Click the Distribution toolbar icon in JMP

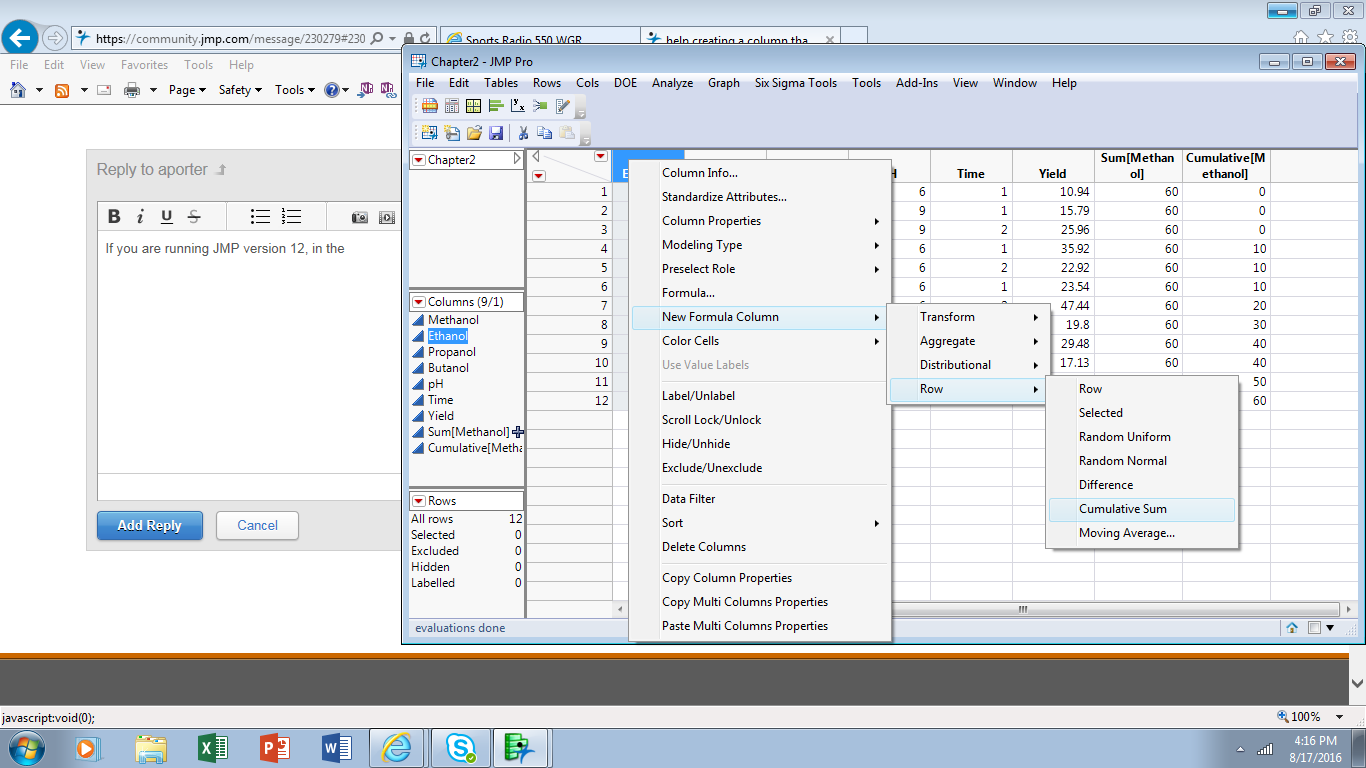point(495,106)
